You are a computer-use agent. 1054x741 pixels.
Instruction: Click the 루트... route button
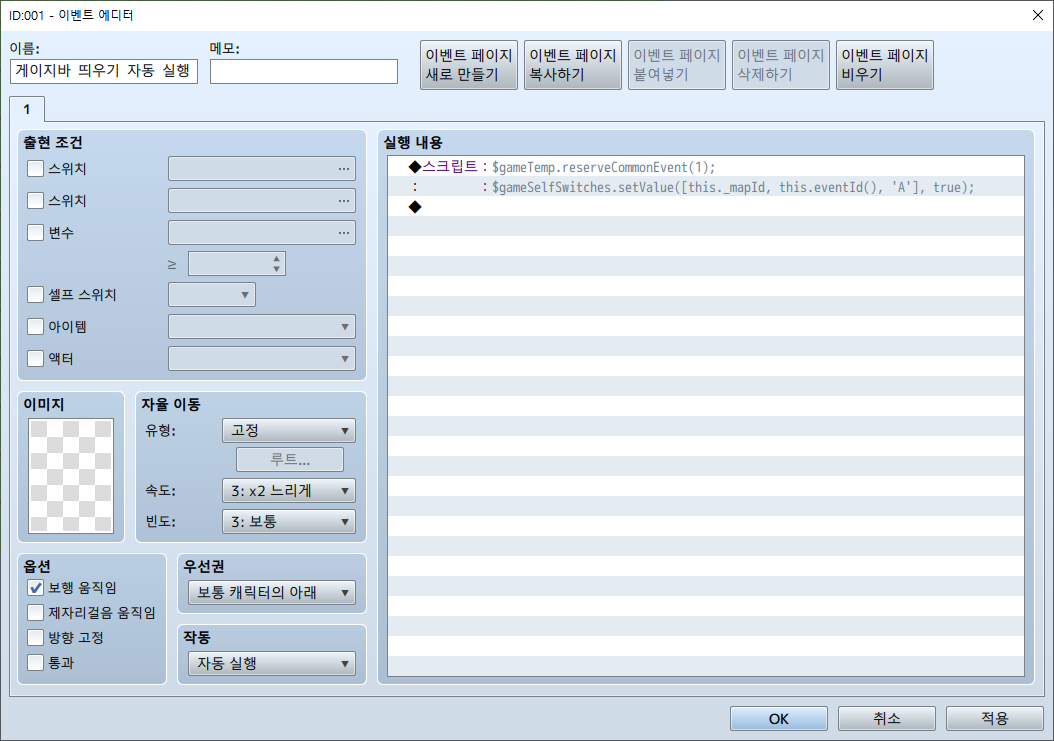pyautogui.click(x=290, y=460)
